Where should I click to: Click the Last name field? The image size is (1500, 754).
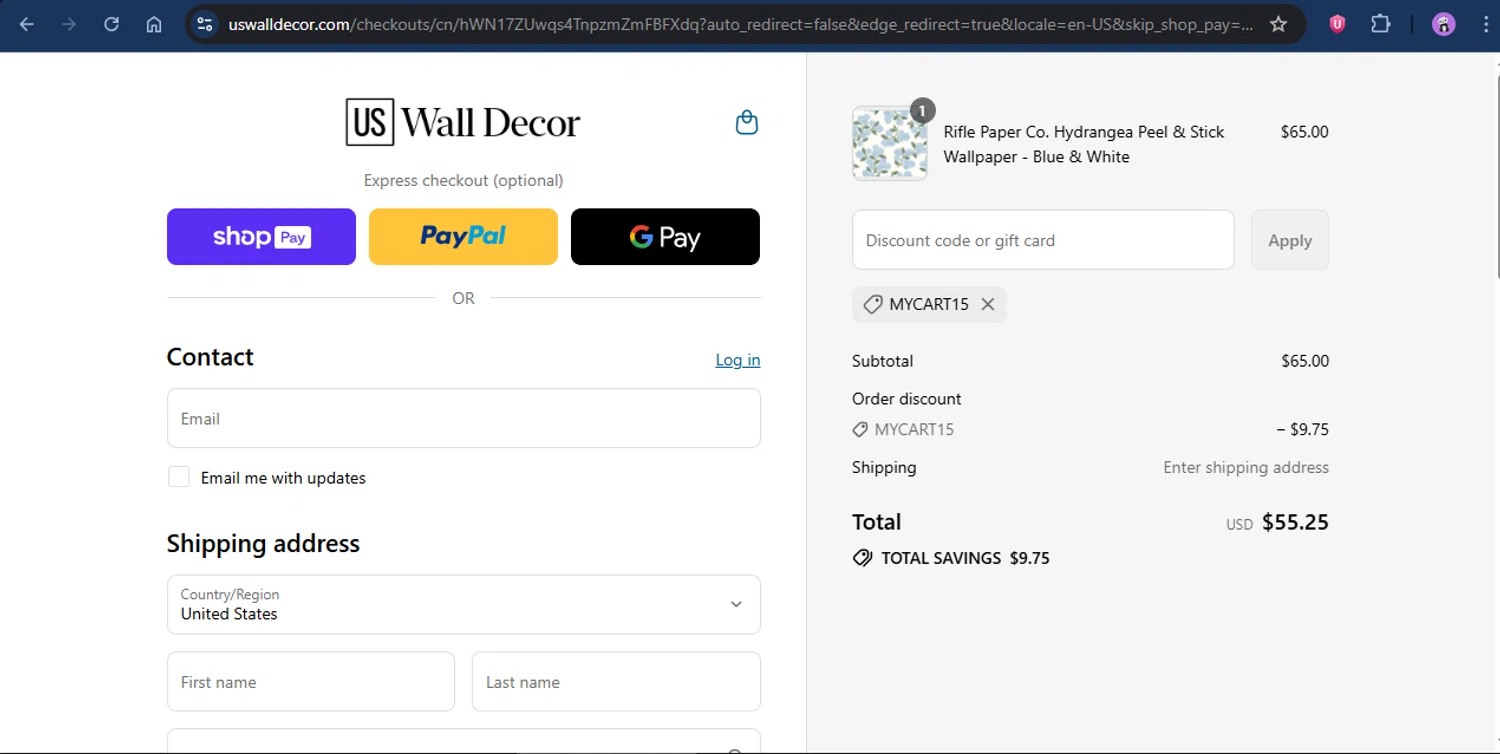(x=616, y=682)
